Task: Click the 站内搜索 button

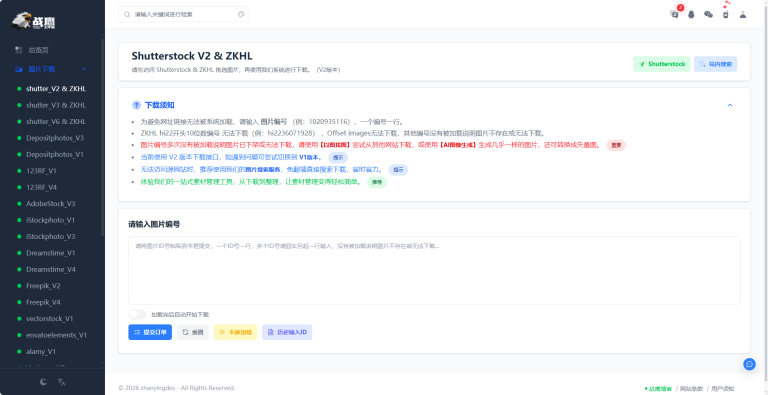Action: coord(715,64)
